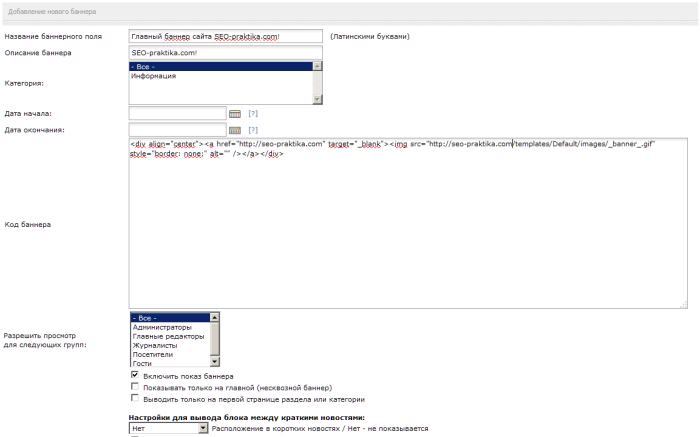Select - Все - in the groups list
Image resolution: width=700 pixels, height=437 pixels.
[170, 318]
